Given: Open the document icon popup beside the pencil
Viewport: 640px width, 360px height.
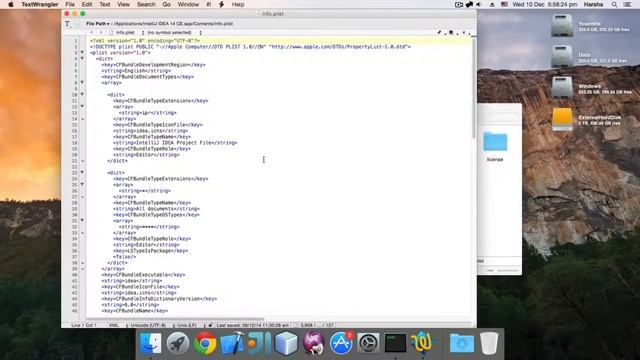Looking at the screenshot, I should click(x=451, y=32).
